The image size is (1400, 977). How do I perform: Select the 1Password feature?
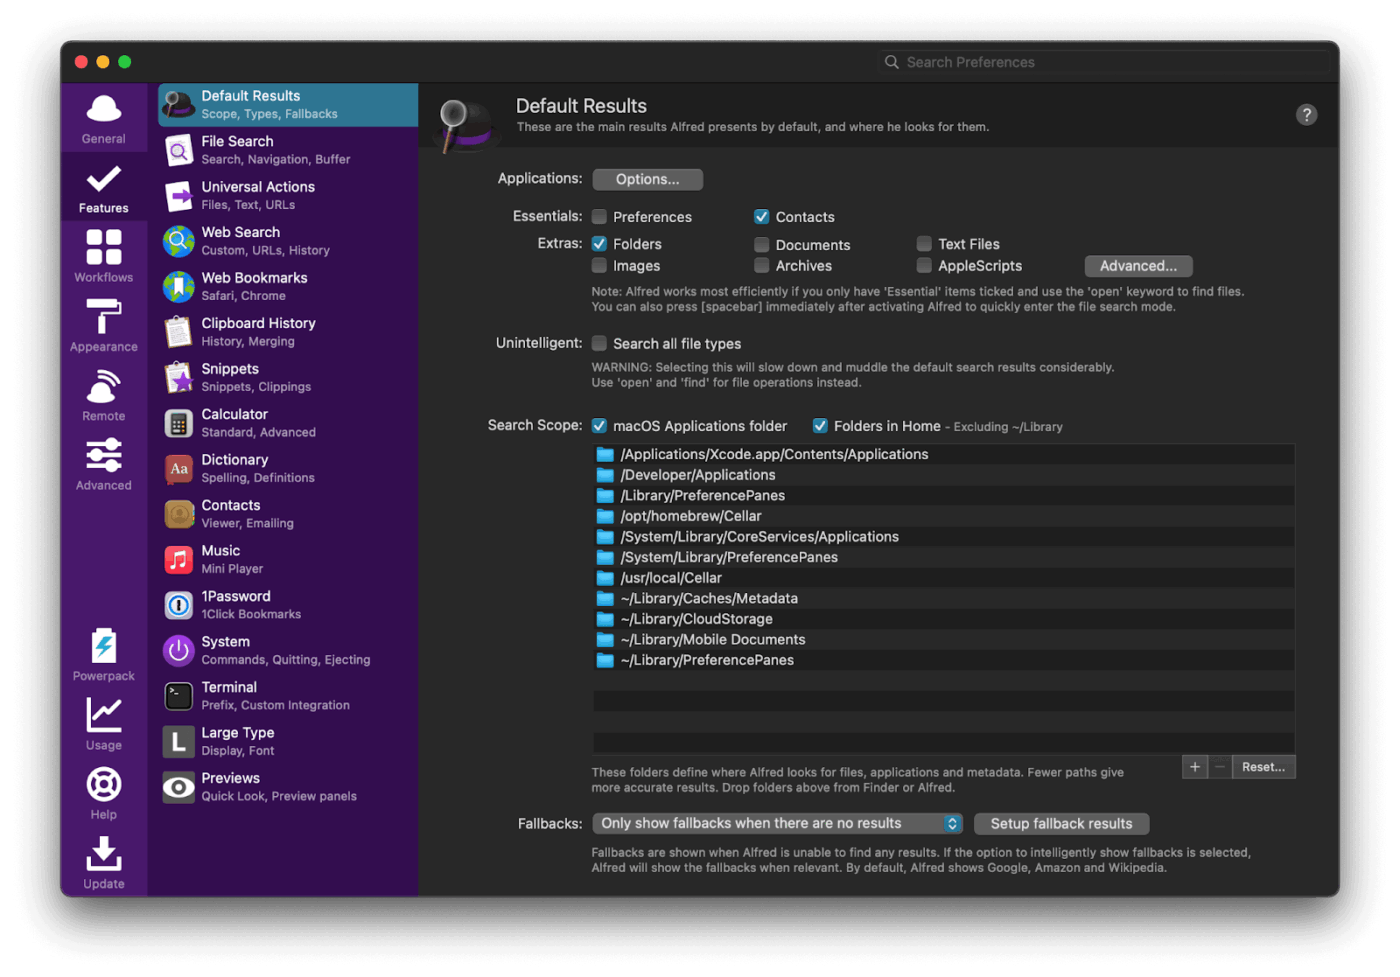click(235, 604)
